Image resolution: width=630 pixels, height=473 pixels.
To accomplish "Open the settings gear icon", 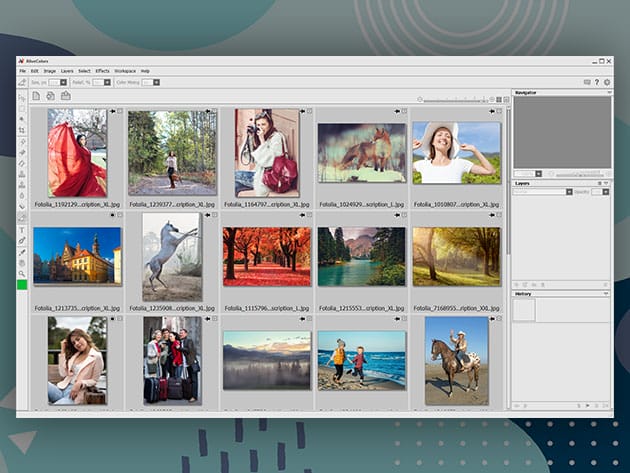I will (x=606, y=82).
